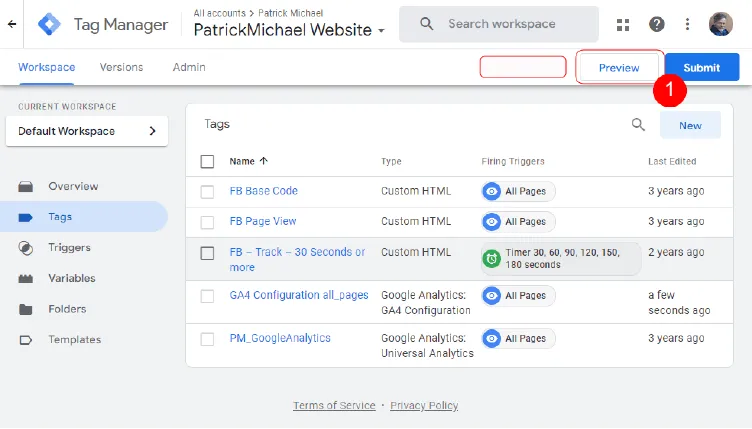752x429 pixels.
Task: Tick the FB Base Code checkbox
Action: tap(208, 191)
